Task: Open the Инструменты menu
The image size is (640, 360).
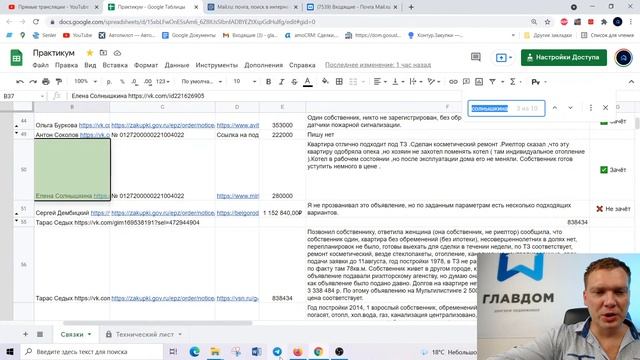Action: (x=216, y=65)
